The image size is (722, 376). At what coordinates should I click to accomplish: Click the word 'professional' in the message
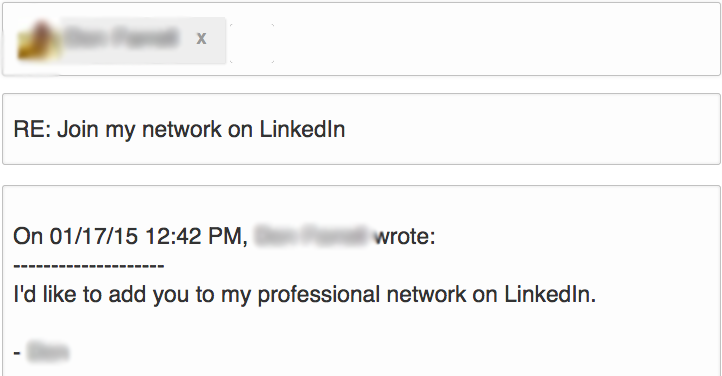click(318, 295)
